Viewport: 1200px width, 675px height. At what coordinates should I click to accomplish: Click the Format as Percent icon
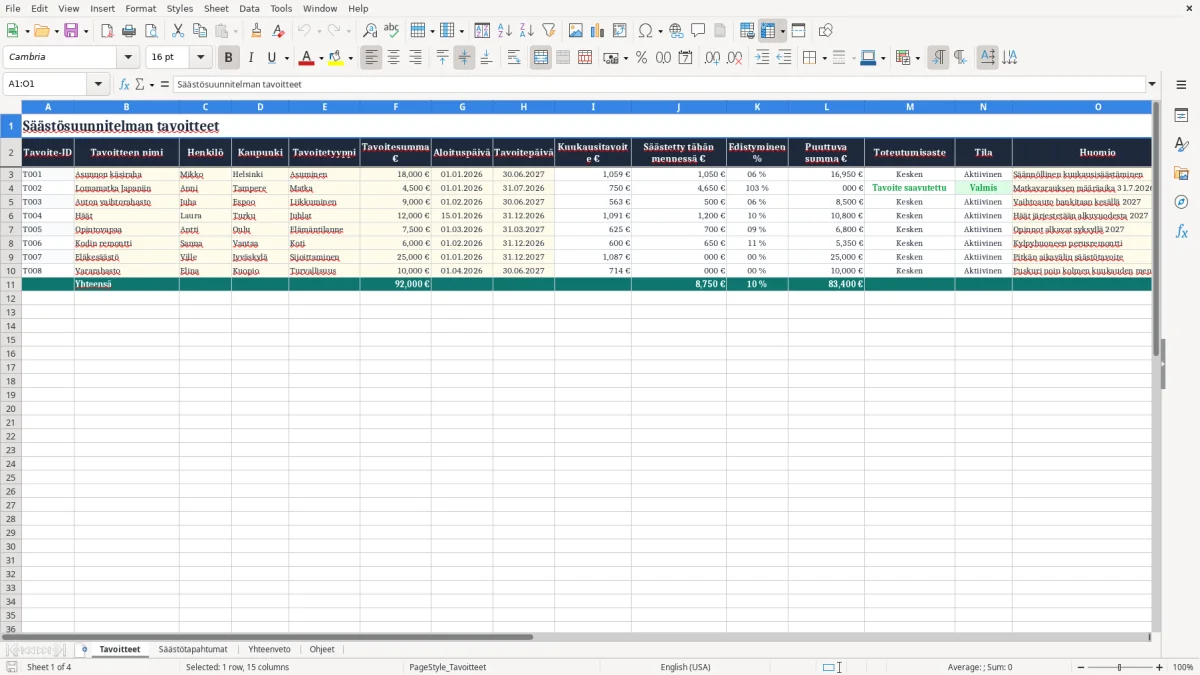(x=642, y=58)
